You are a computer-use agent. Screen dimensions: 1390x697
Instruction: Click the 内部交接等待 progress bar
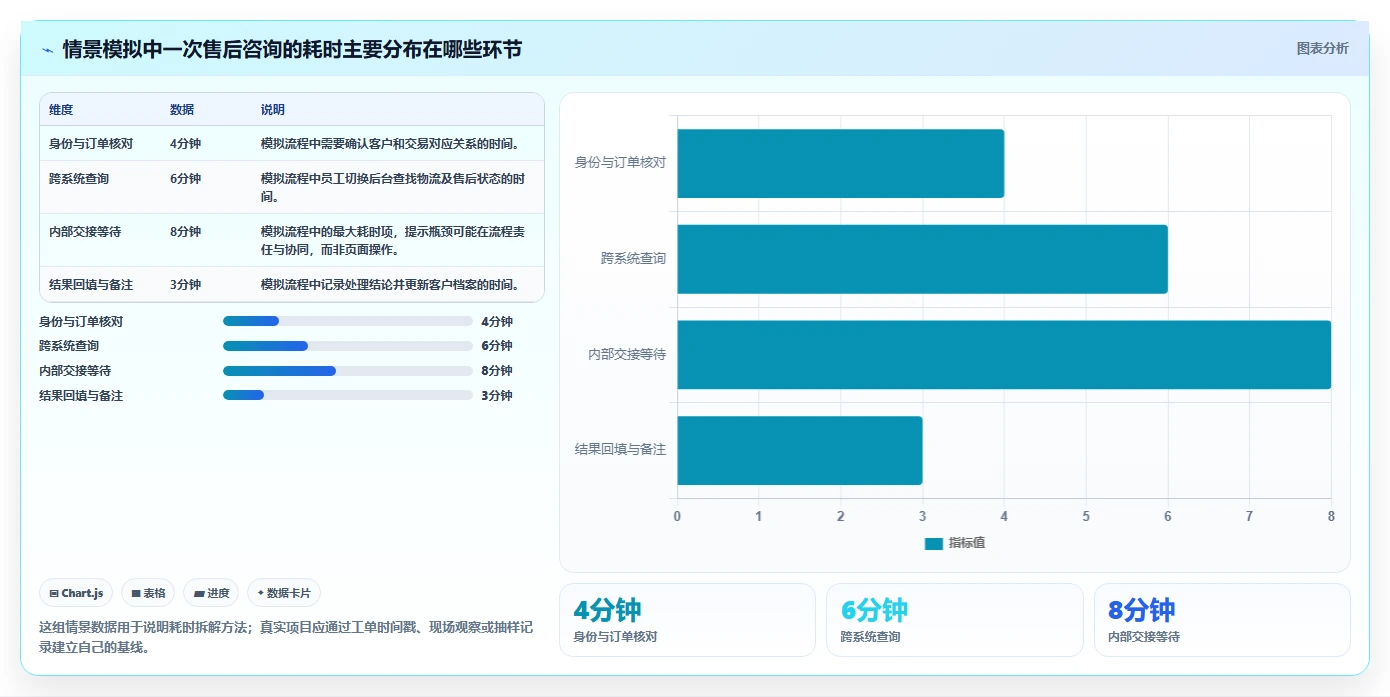pyautogui.click(x=347, y=370)
